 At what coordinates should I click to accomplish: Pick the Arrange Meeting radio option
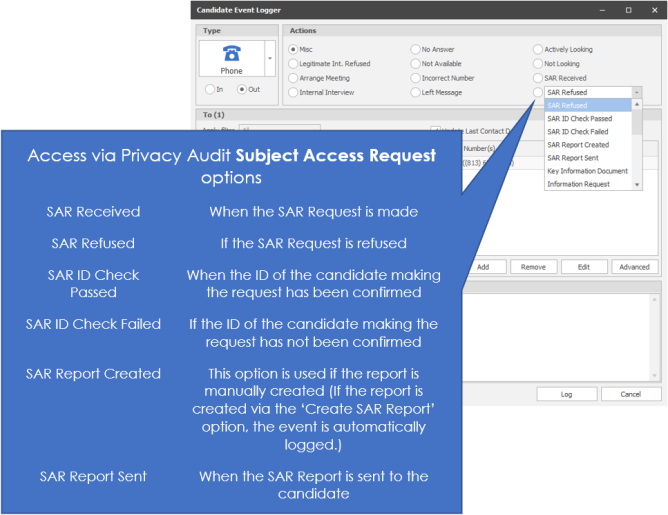293,78
